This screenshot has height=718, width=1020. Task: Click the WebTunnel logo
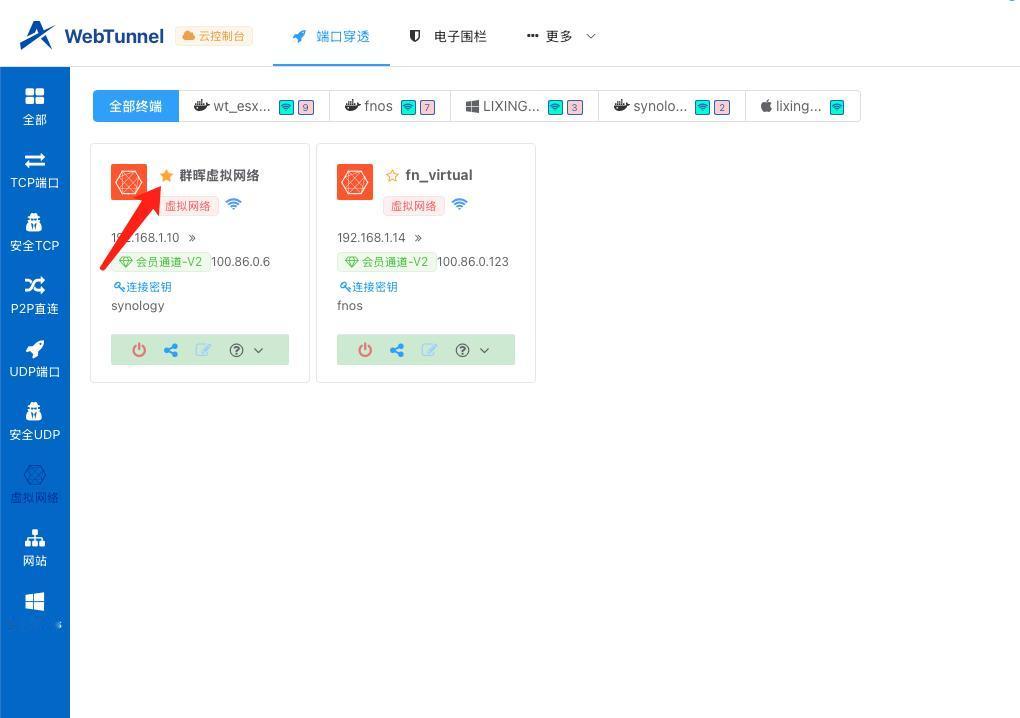point(92,36)
